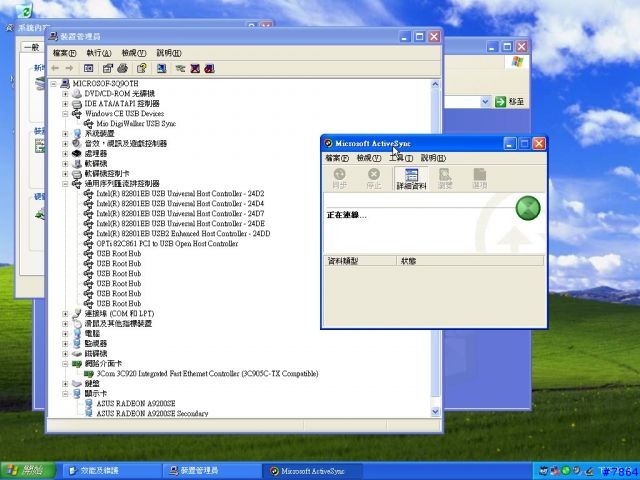This screenshot has height=480, width=640.
Task: Expand the DVD/CD-ROM 光碟機 node
Action: point(65,93)
